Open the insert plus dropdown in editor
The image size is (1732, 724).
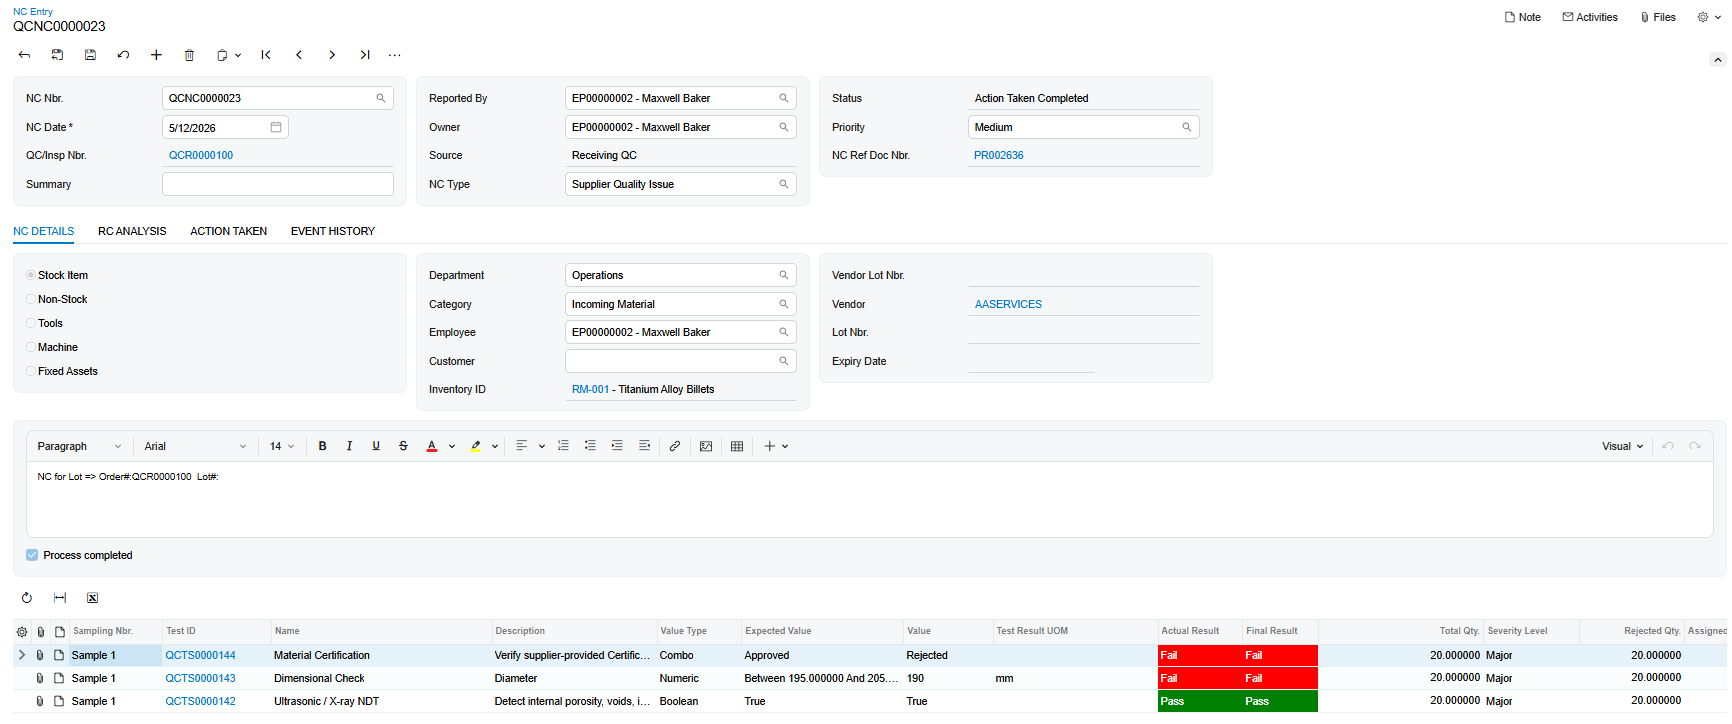(776, 446)
